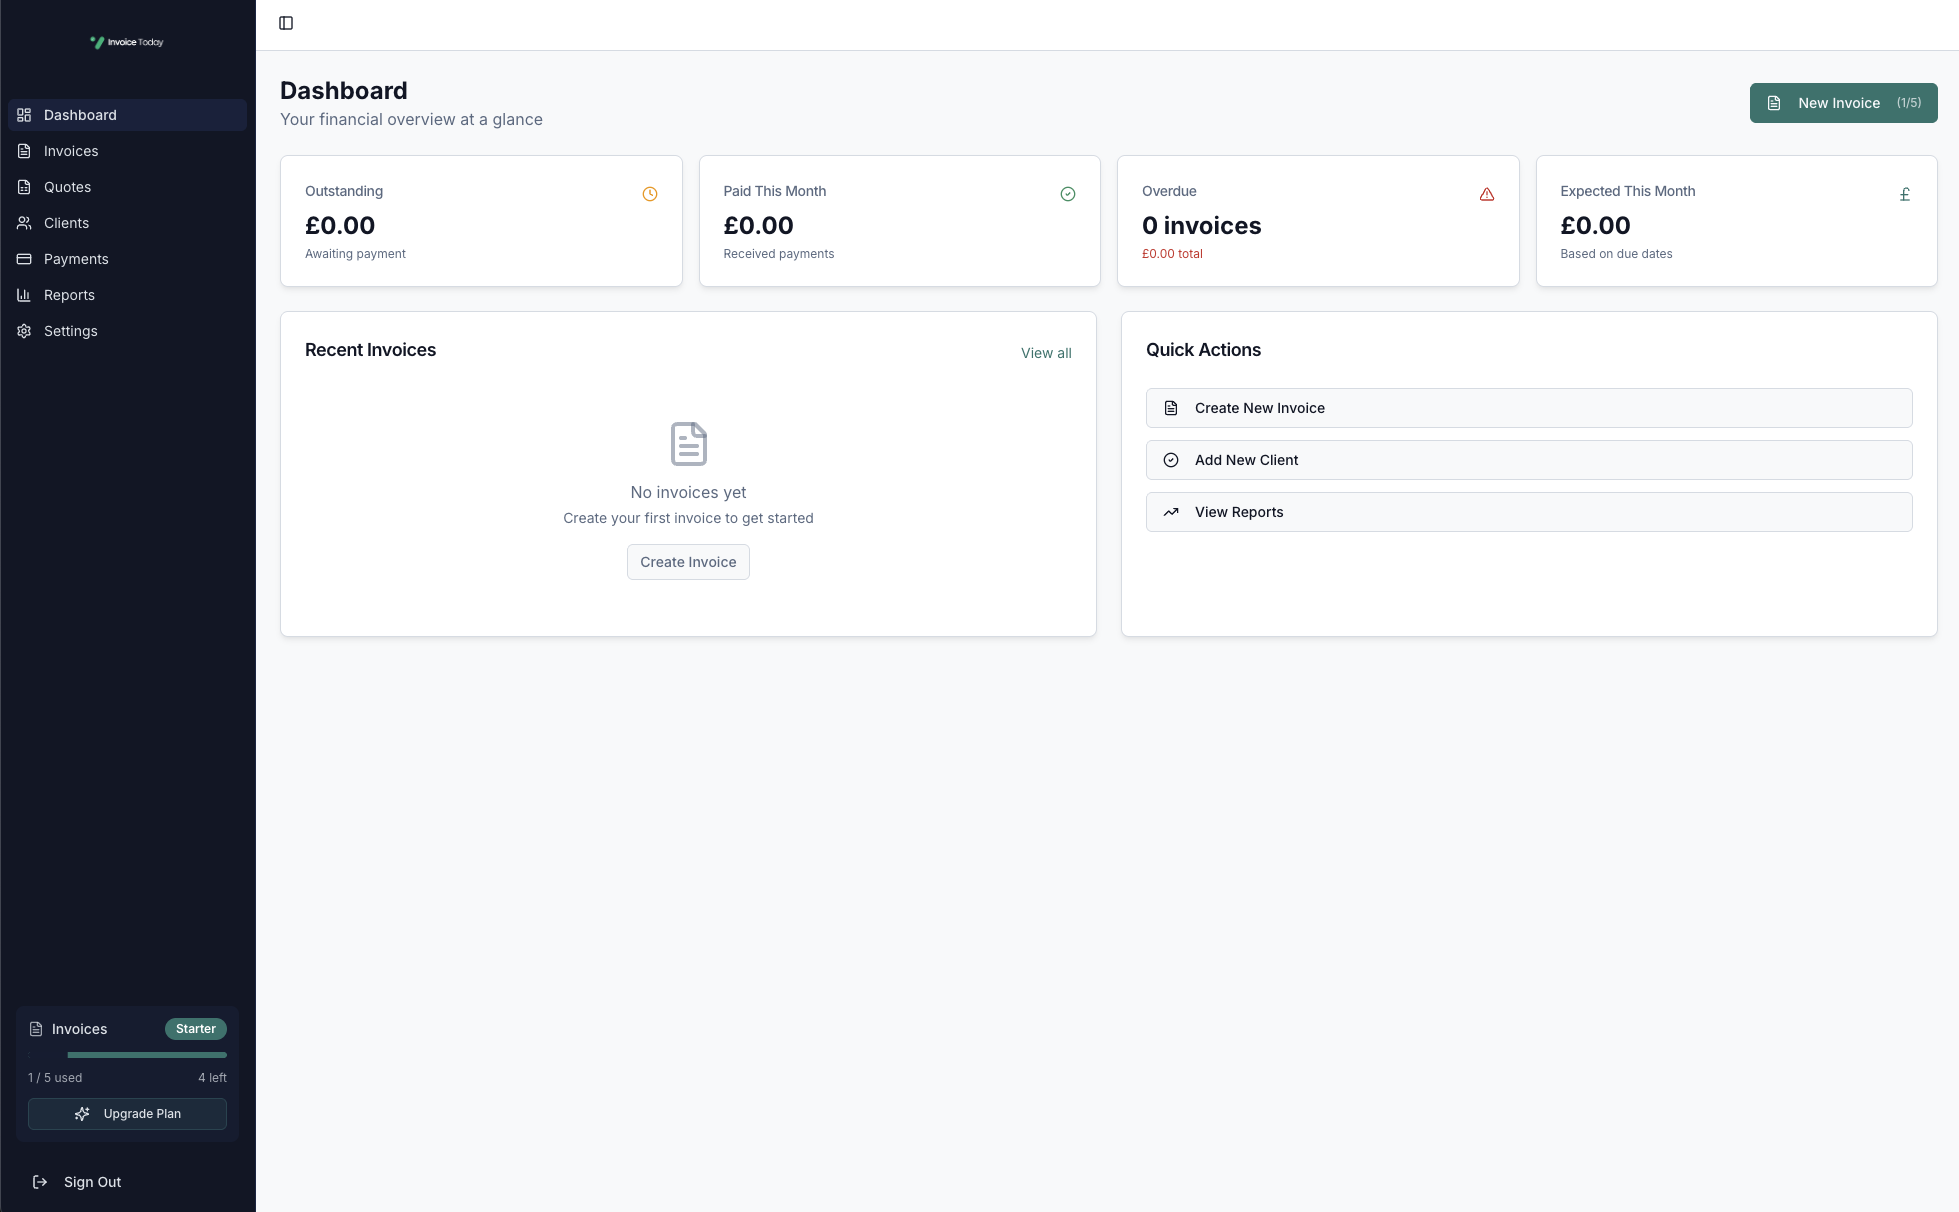Click the warning triangle on Overdue card
This screenshot has width=1959, height=1212.
pyautogui.click(x=1486, y=193)
